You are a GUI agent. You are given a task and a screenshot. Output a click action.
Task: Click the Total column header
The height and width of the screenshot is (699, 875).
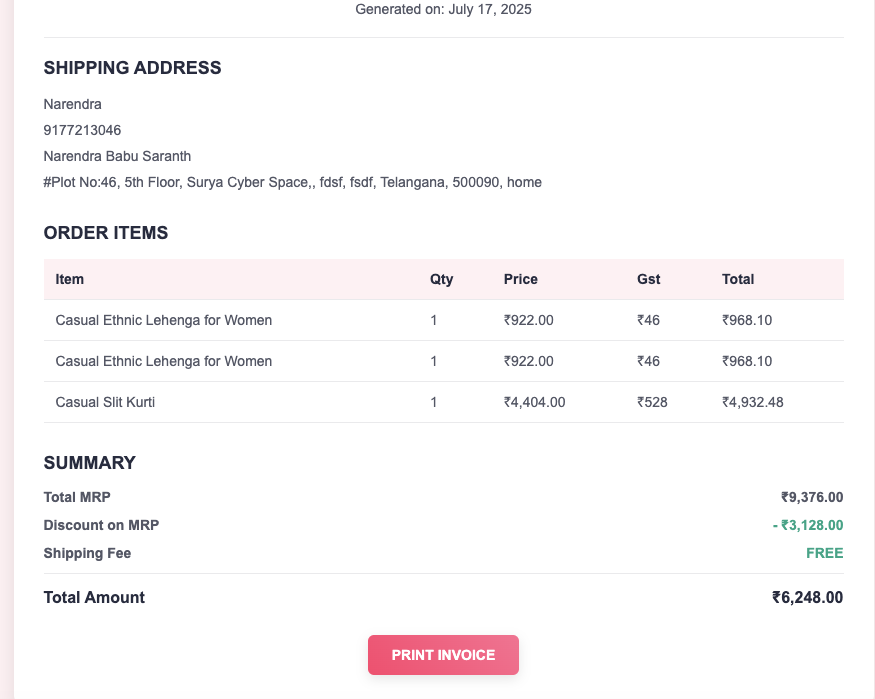click(x=738, y=279)
